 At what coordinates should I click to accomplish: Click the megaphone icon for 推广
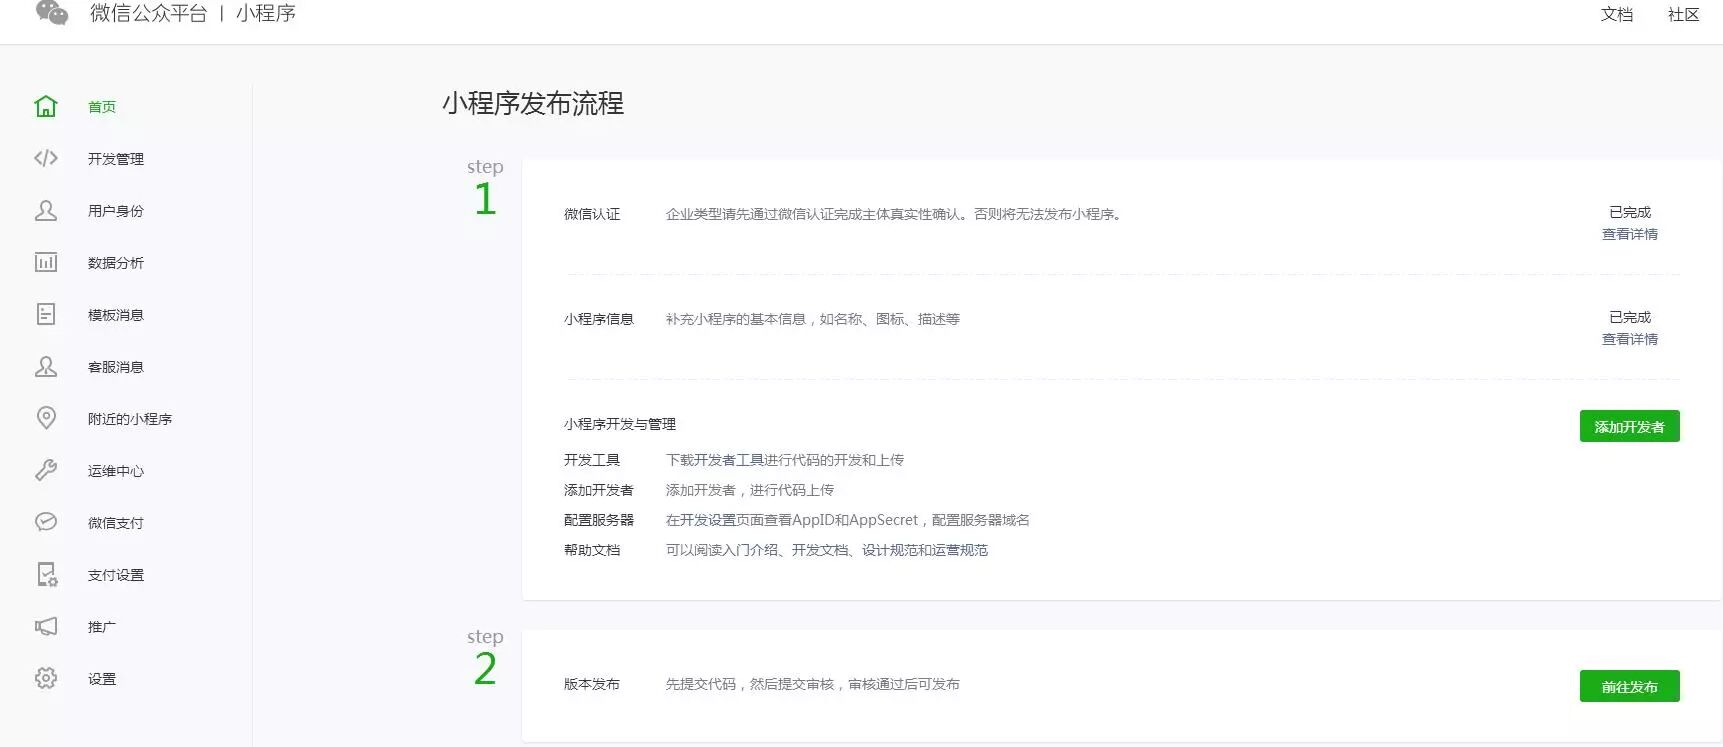point(46,626)
